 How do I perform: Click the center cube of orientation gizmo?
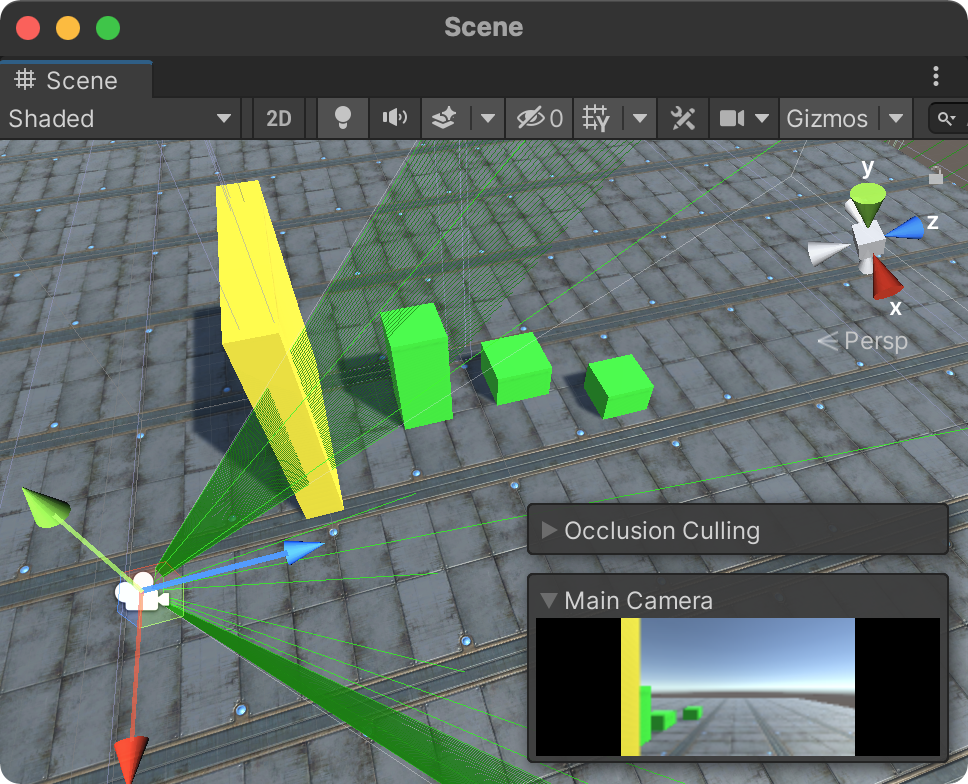[x=869, y=239]
